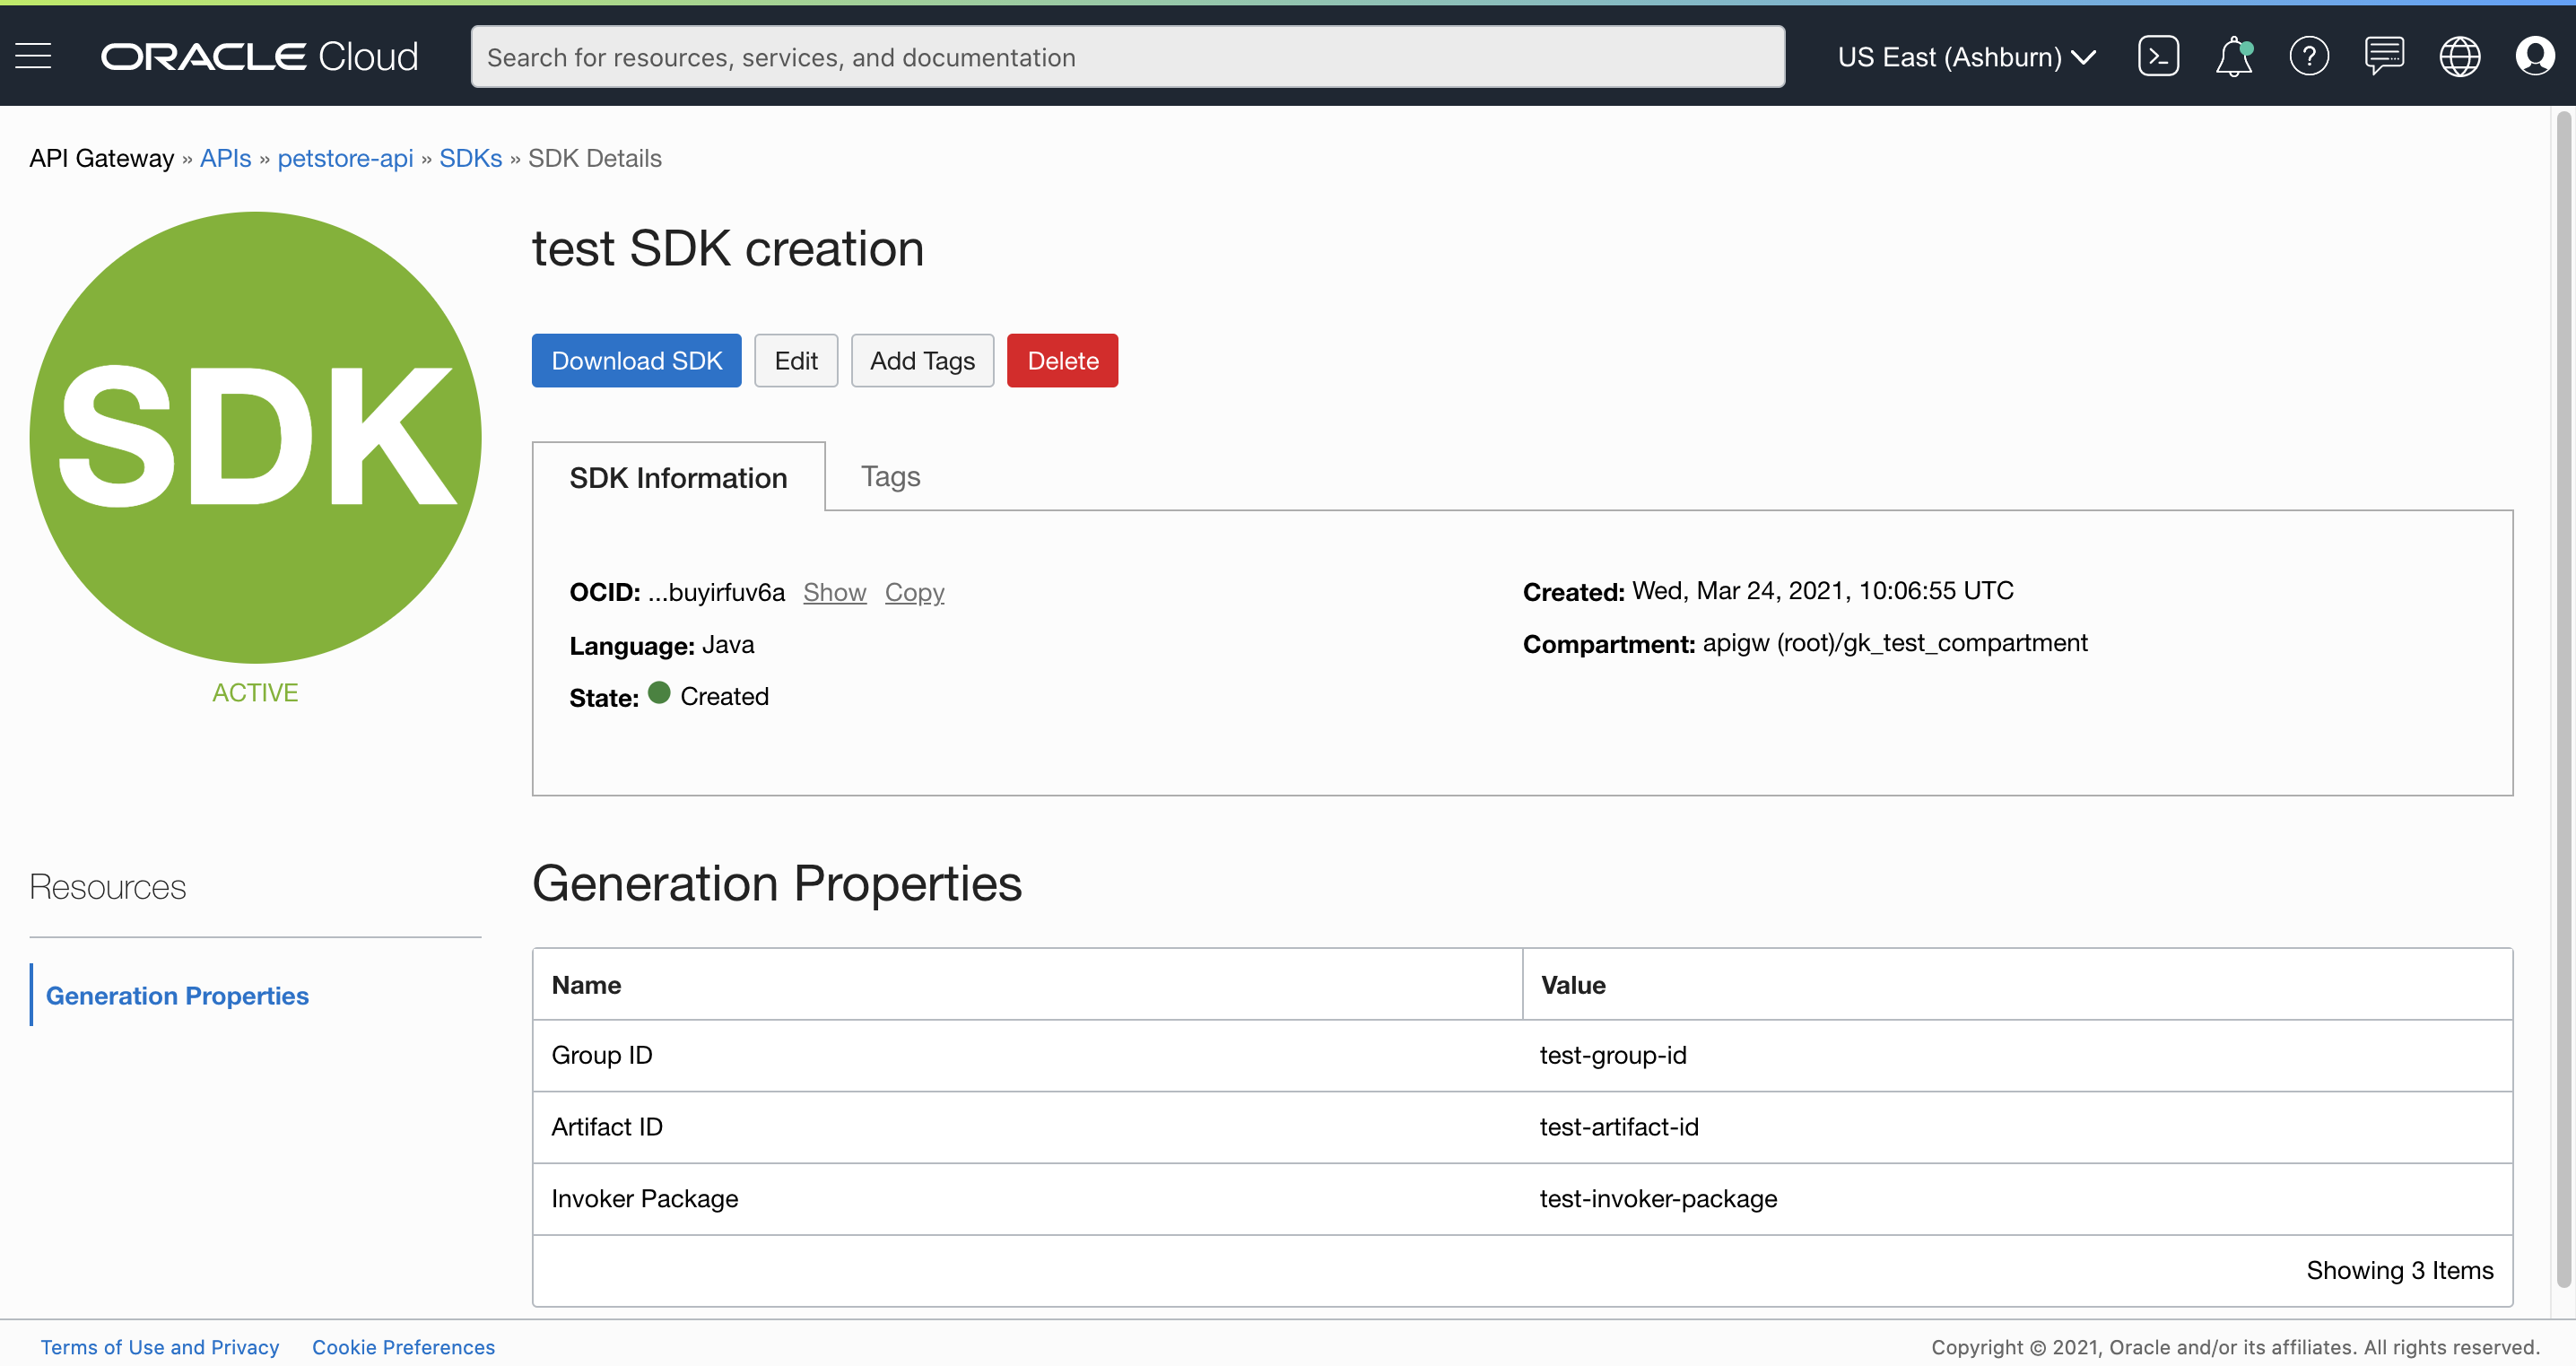Image resolution: width=2576 pixels, height=1366 pixels.
Task: Open the US East (Ashburn) region selector
Action: pyautogui.click(x=1966, y=57)
